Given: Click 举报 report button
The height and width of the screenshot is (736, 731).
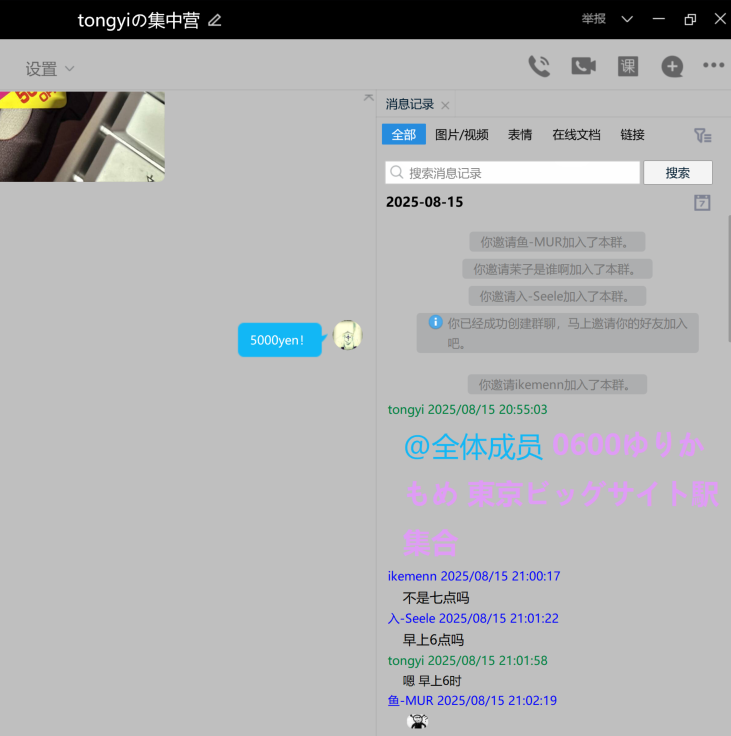Looking at the screenshot, I should pyautogui.click(x=593, y=19).
